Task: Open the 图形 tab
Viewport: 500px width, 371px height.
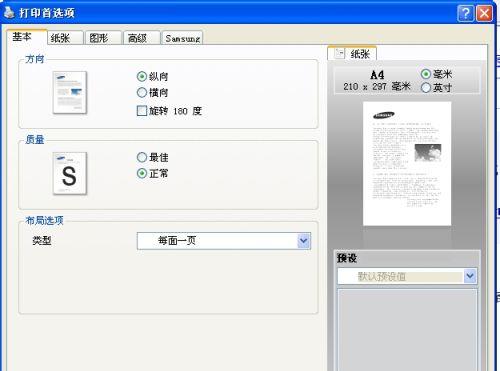Action: point(103,38)
